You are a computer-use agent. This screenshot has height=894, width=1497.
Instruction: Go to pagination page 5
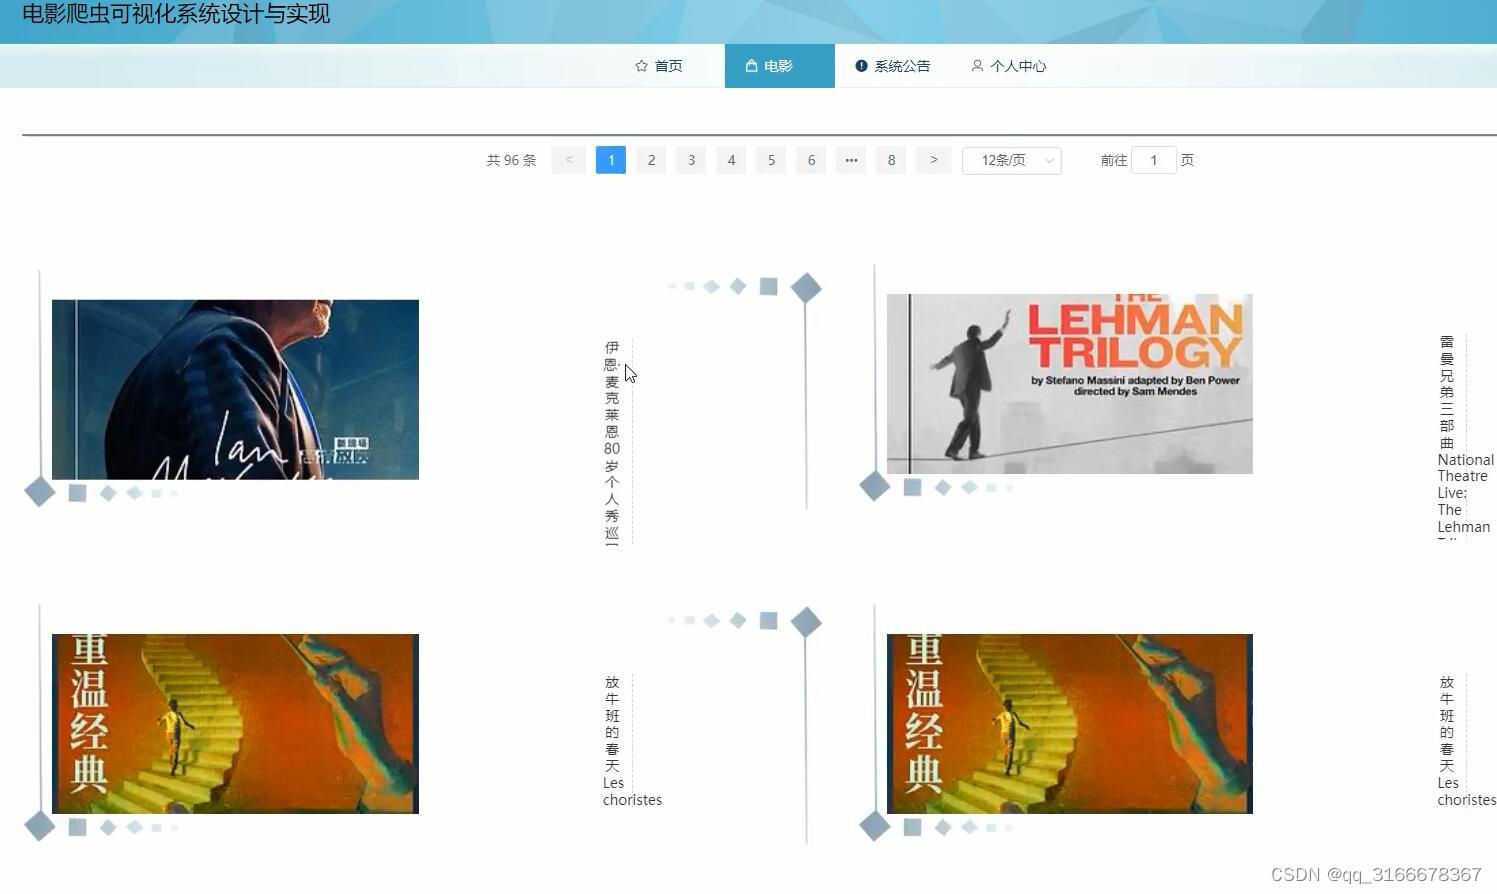[771, 160]
